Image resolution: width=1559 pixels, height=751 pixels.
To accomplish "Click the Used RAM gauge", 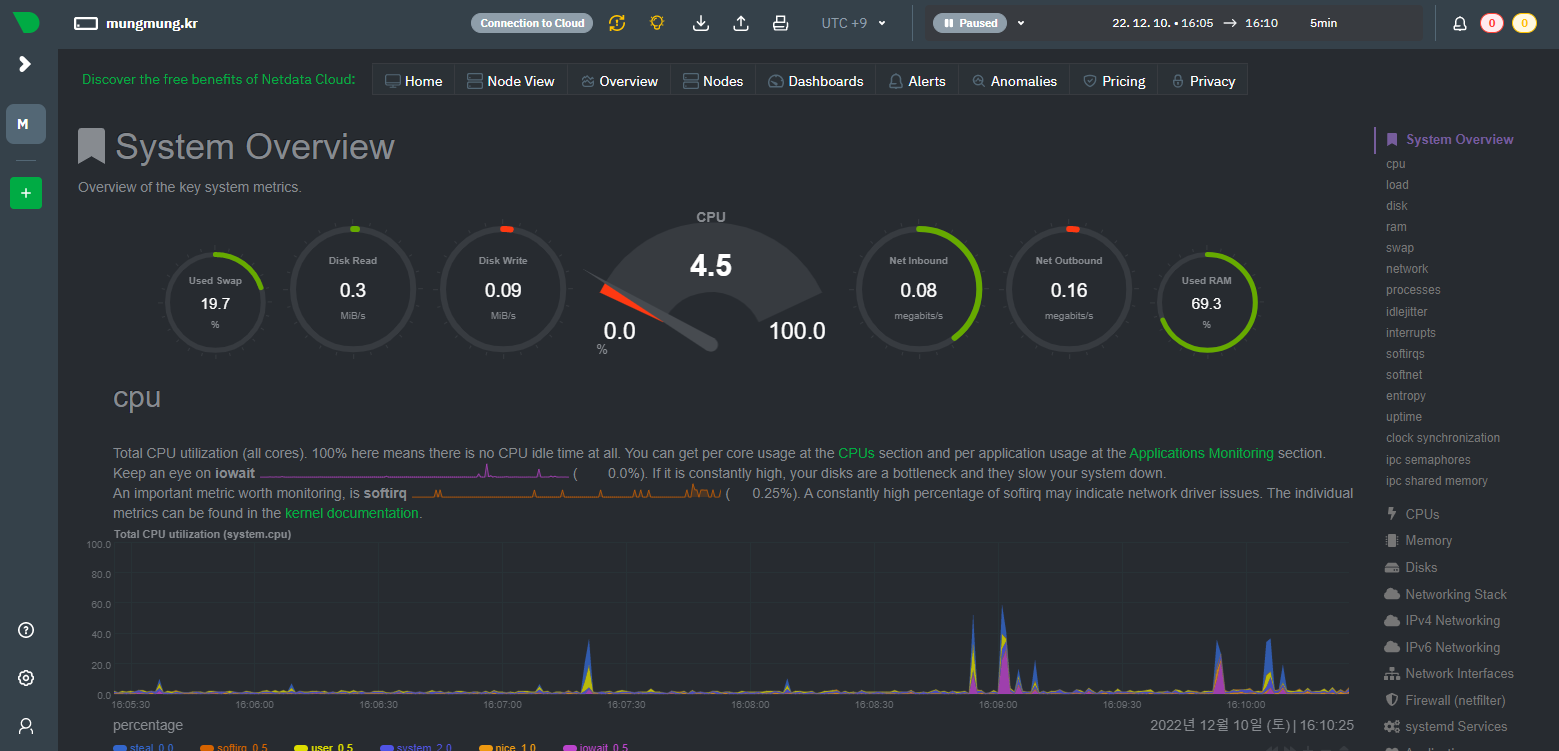I will (1207, 301).
